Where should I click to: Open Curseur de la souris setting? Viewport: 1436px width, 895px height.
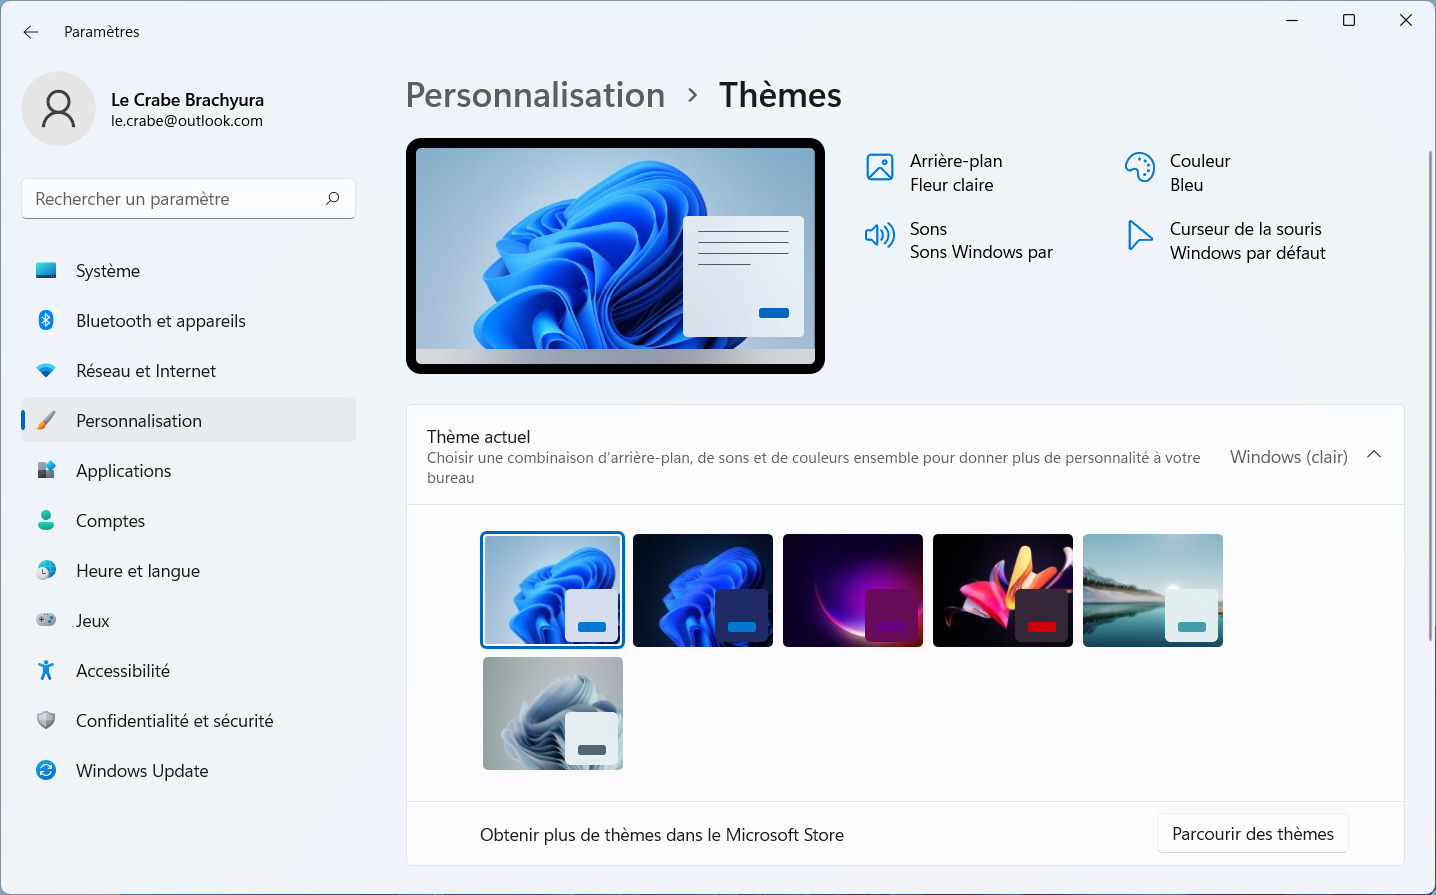tap(1226, 240)
